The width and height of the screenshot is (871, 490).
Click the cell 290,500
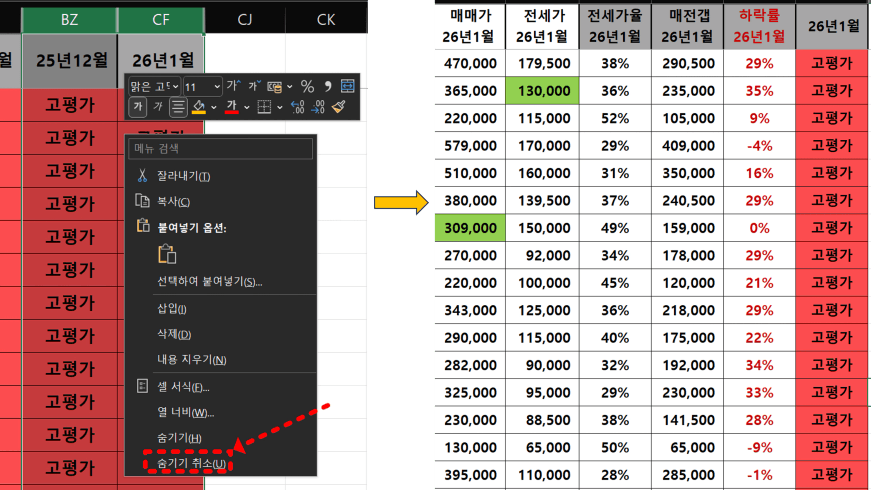tap(688, 63)
